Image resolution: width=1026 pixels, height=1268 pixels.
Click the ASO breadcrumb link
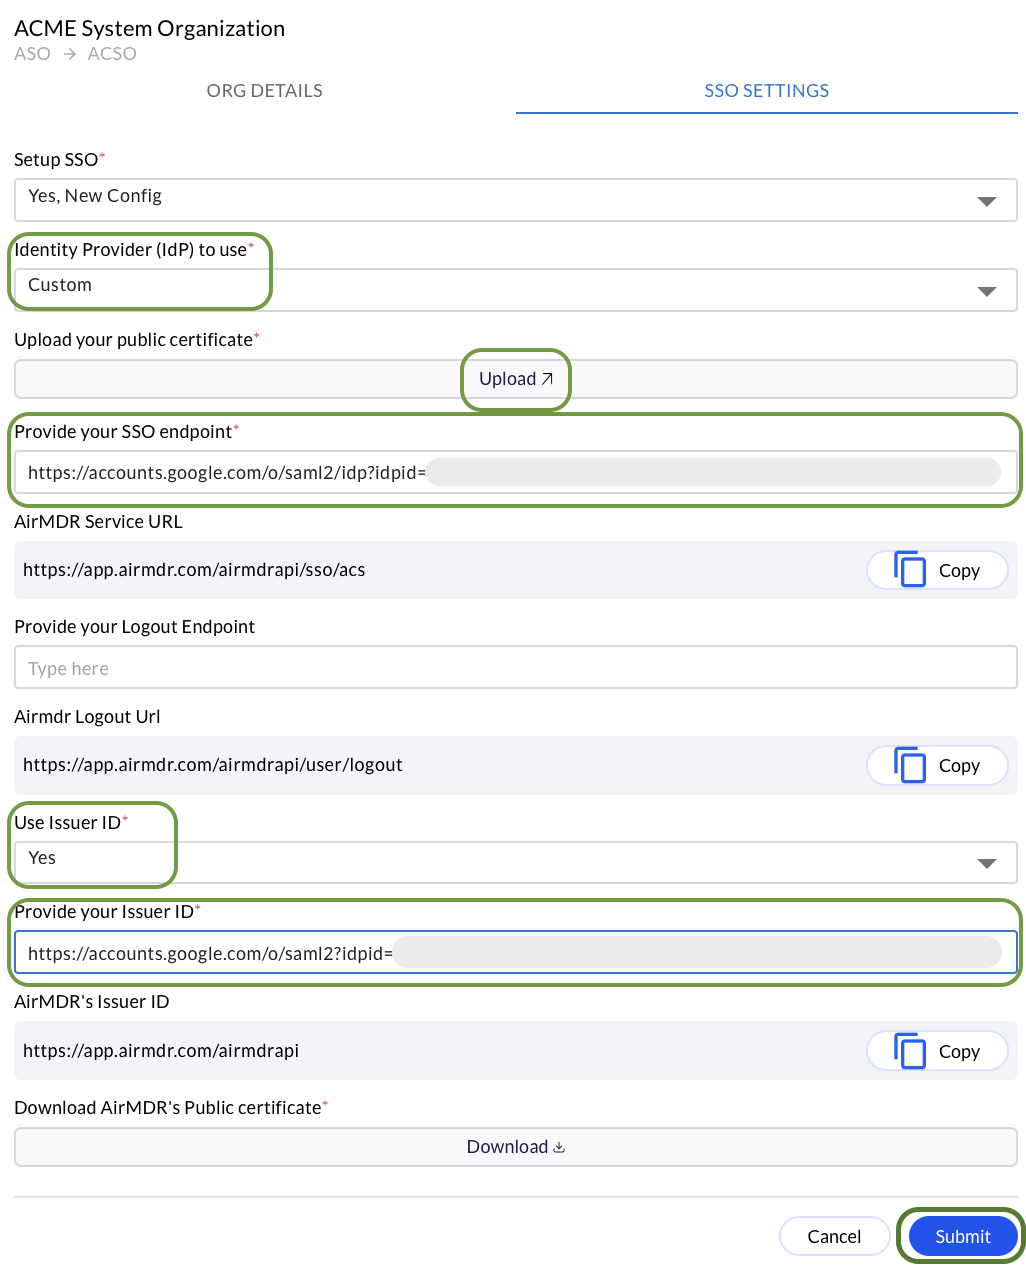point(31,53)
